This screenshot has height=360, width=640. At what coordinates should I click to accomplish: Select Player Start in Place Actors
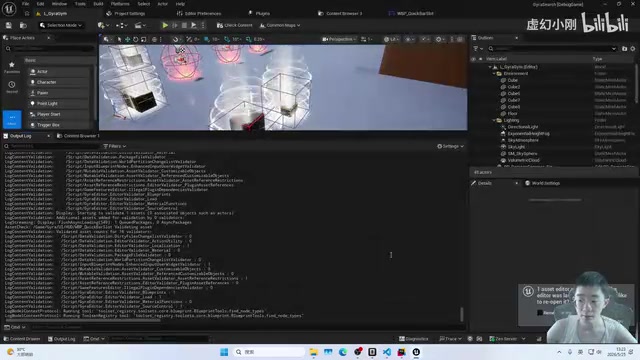coord(58,114)
